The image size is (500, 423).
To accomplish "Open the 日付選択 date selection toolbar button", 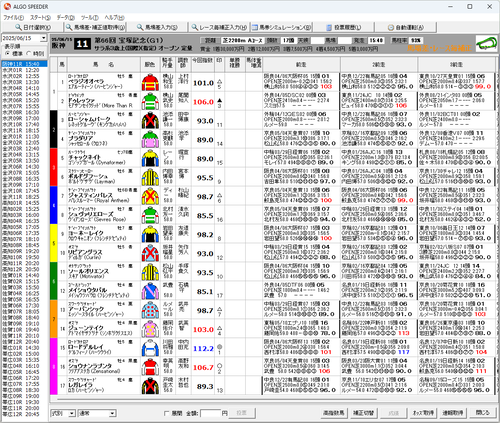I will coord(33,27).
